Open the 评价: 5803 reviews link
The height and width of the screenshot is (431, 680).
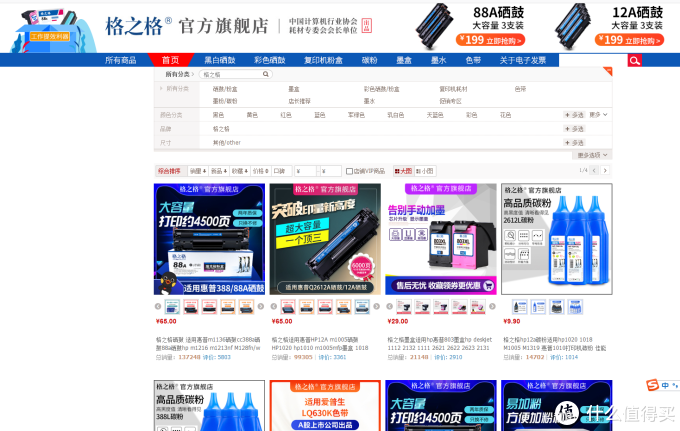click(x=216, y=357)
